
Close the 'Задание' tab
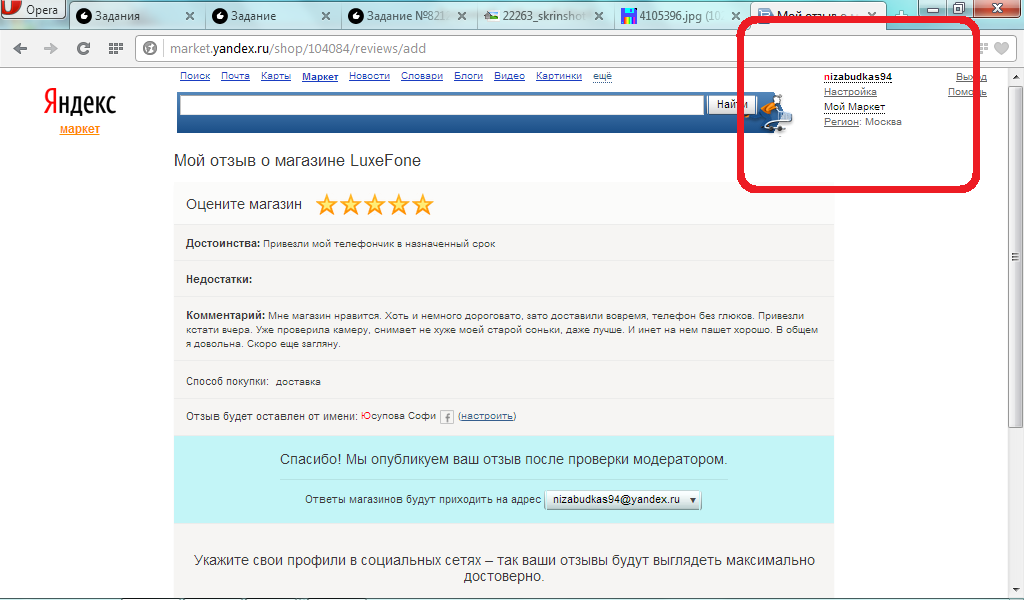(x=326, y=16)
